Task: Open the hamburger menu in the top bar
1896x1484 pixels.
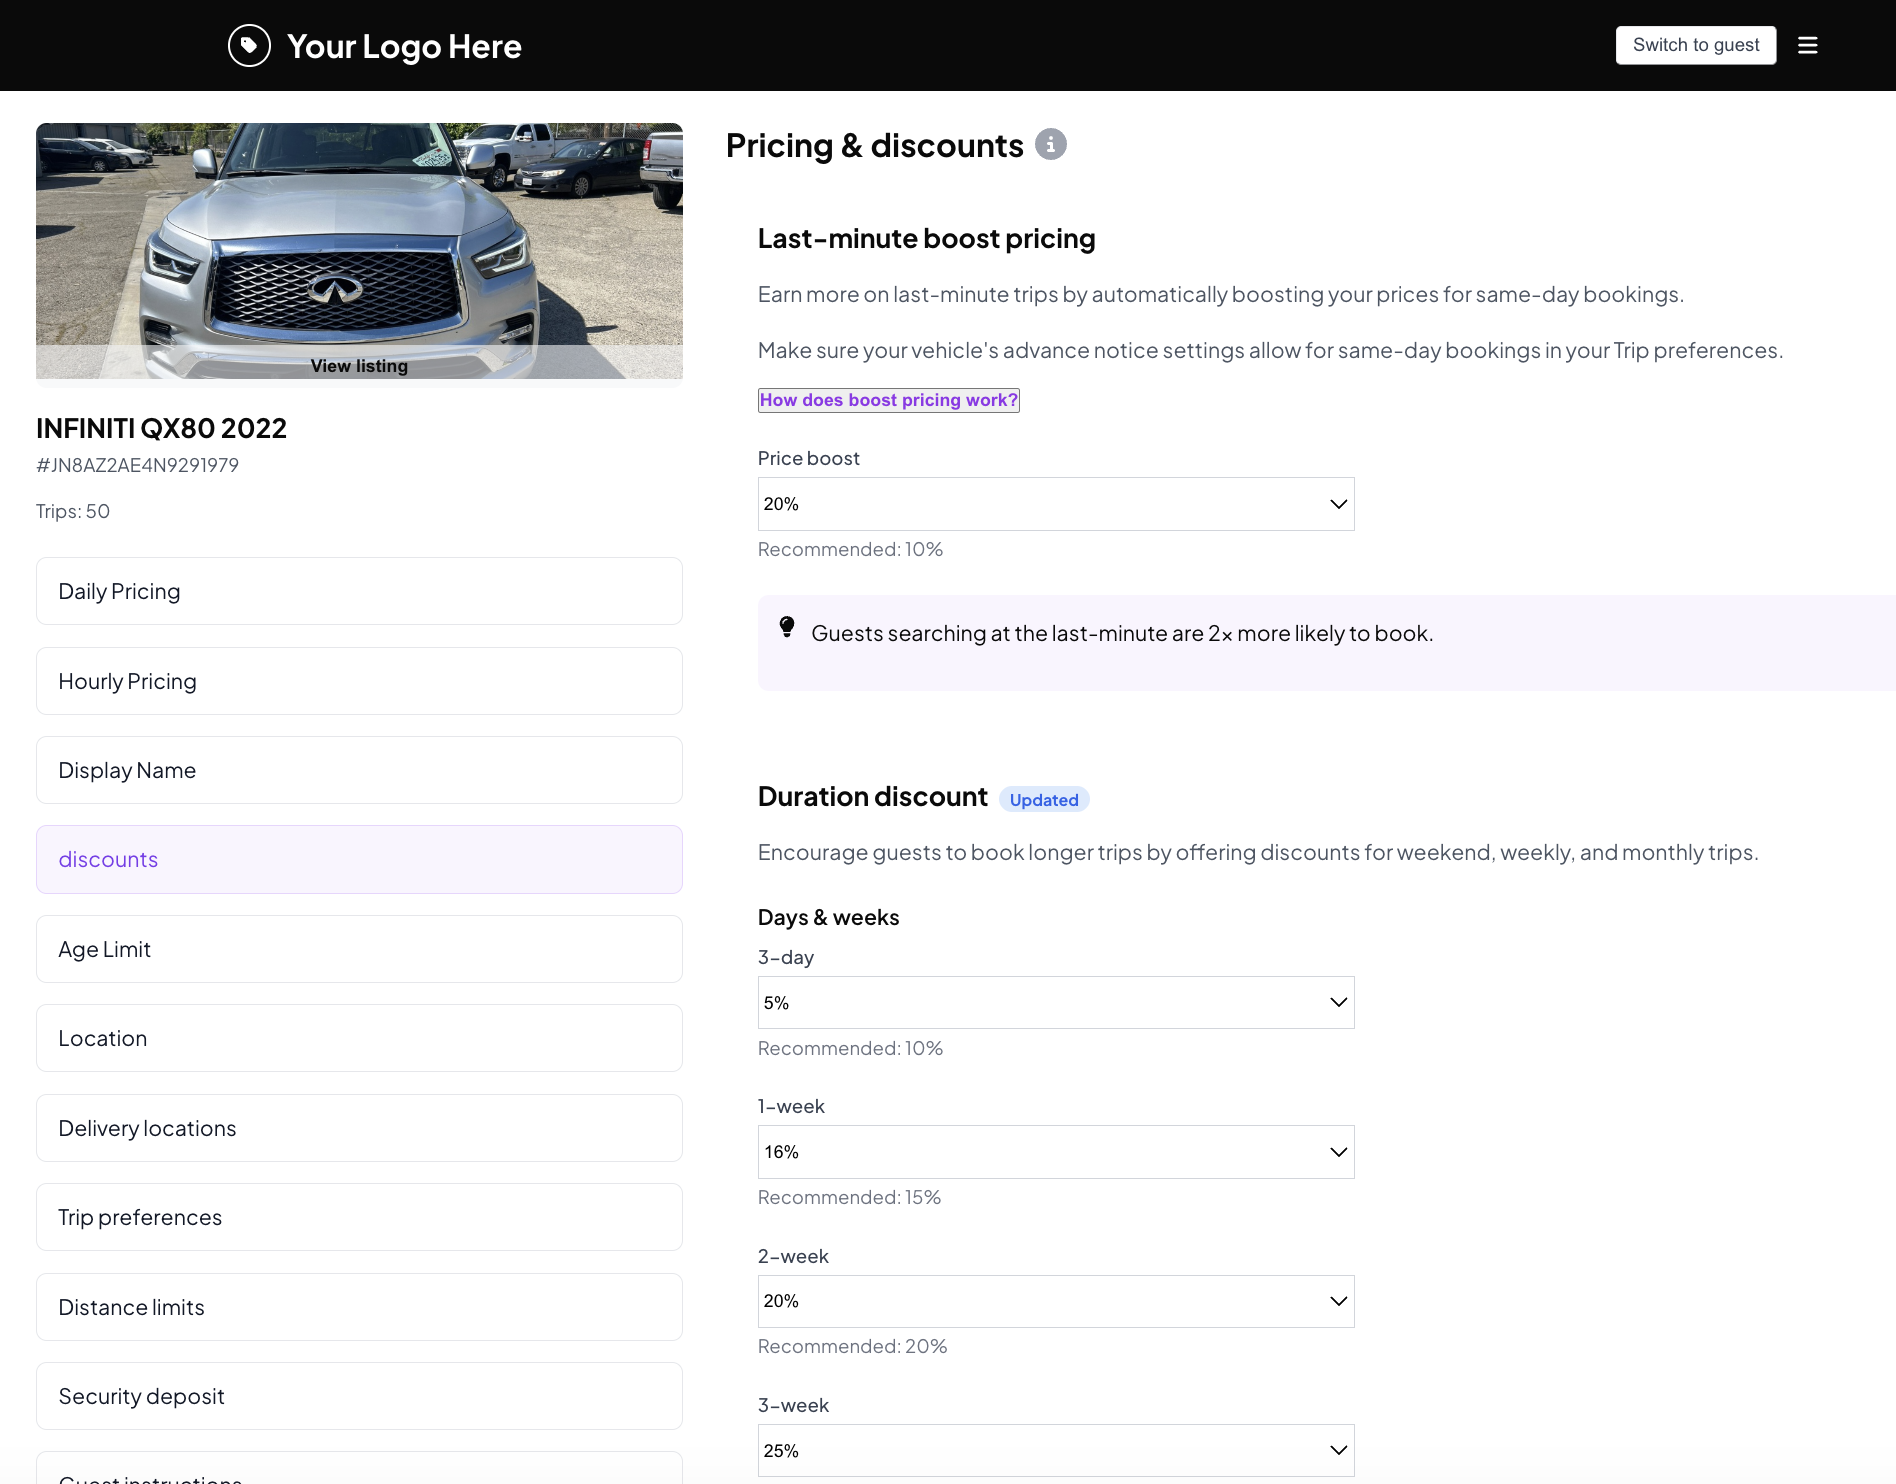Action: point(1808,45)
